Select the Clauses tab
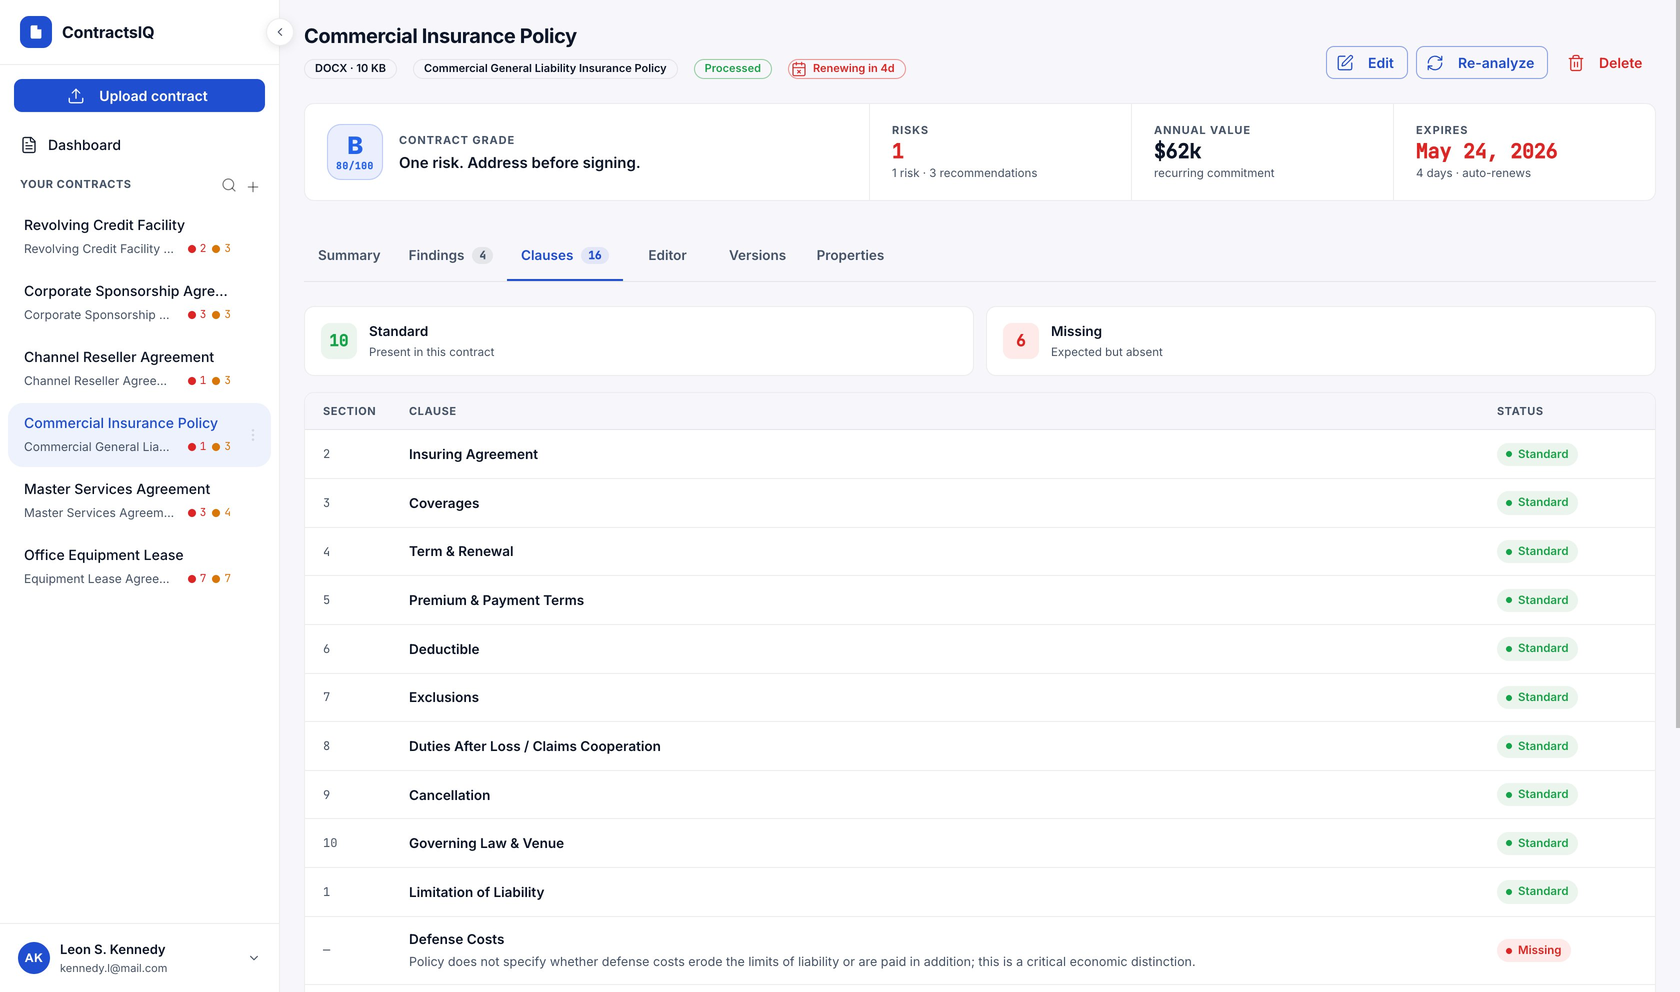 [564, 256]
